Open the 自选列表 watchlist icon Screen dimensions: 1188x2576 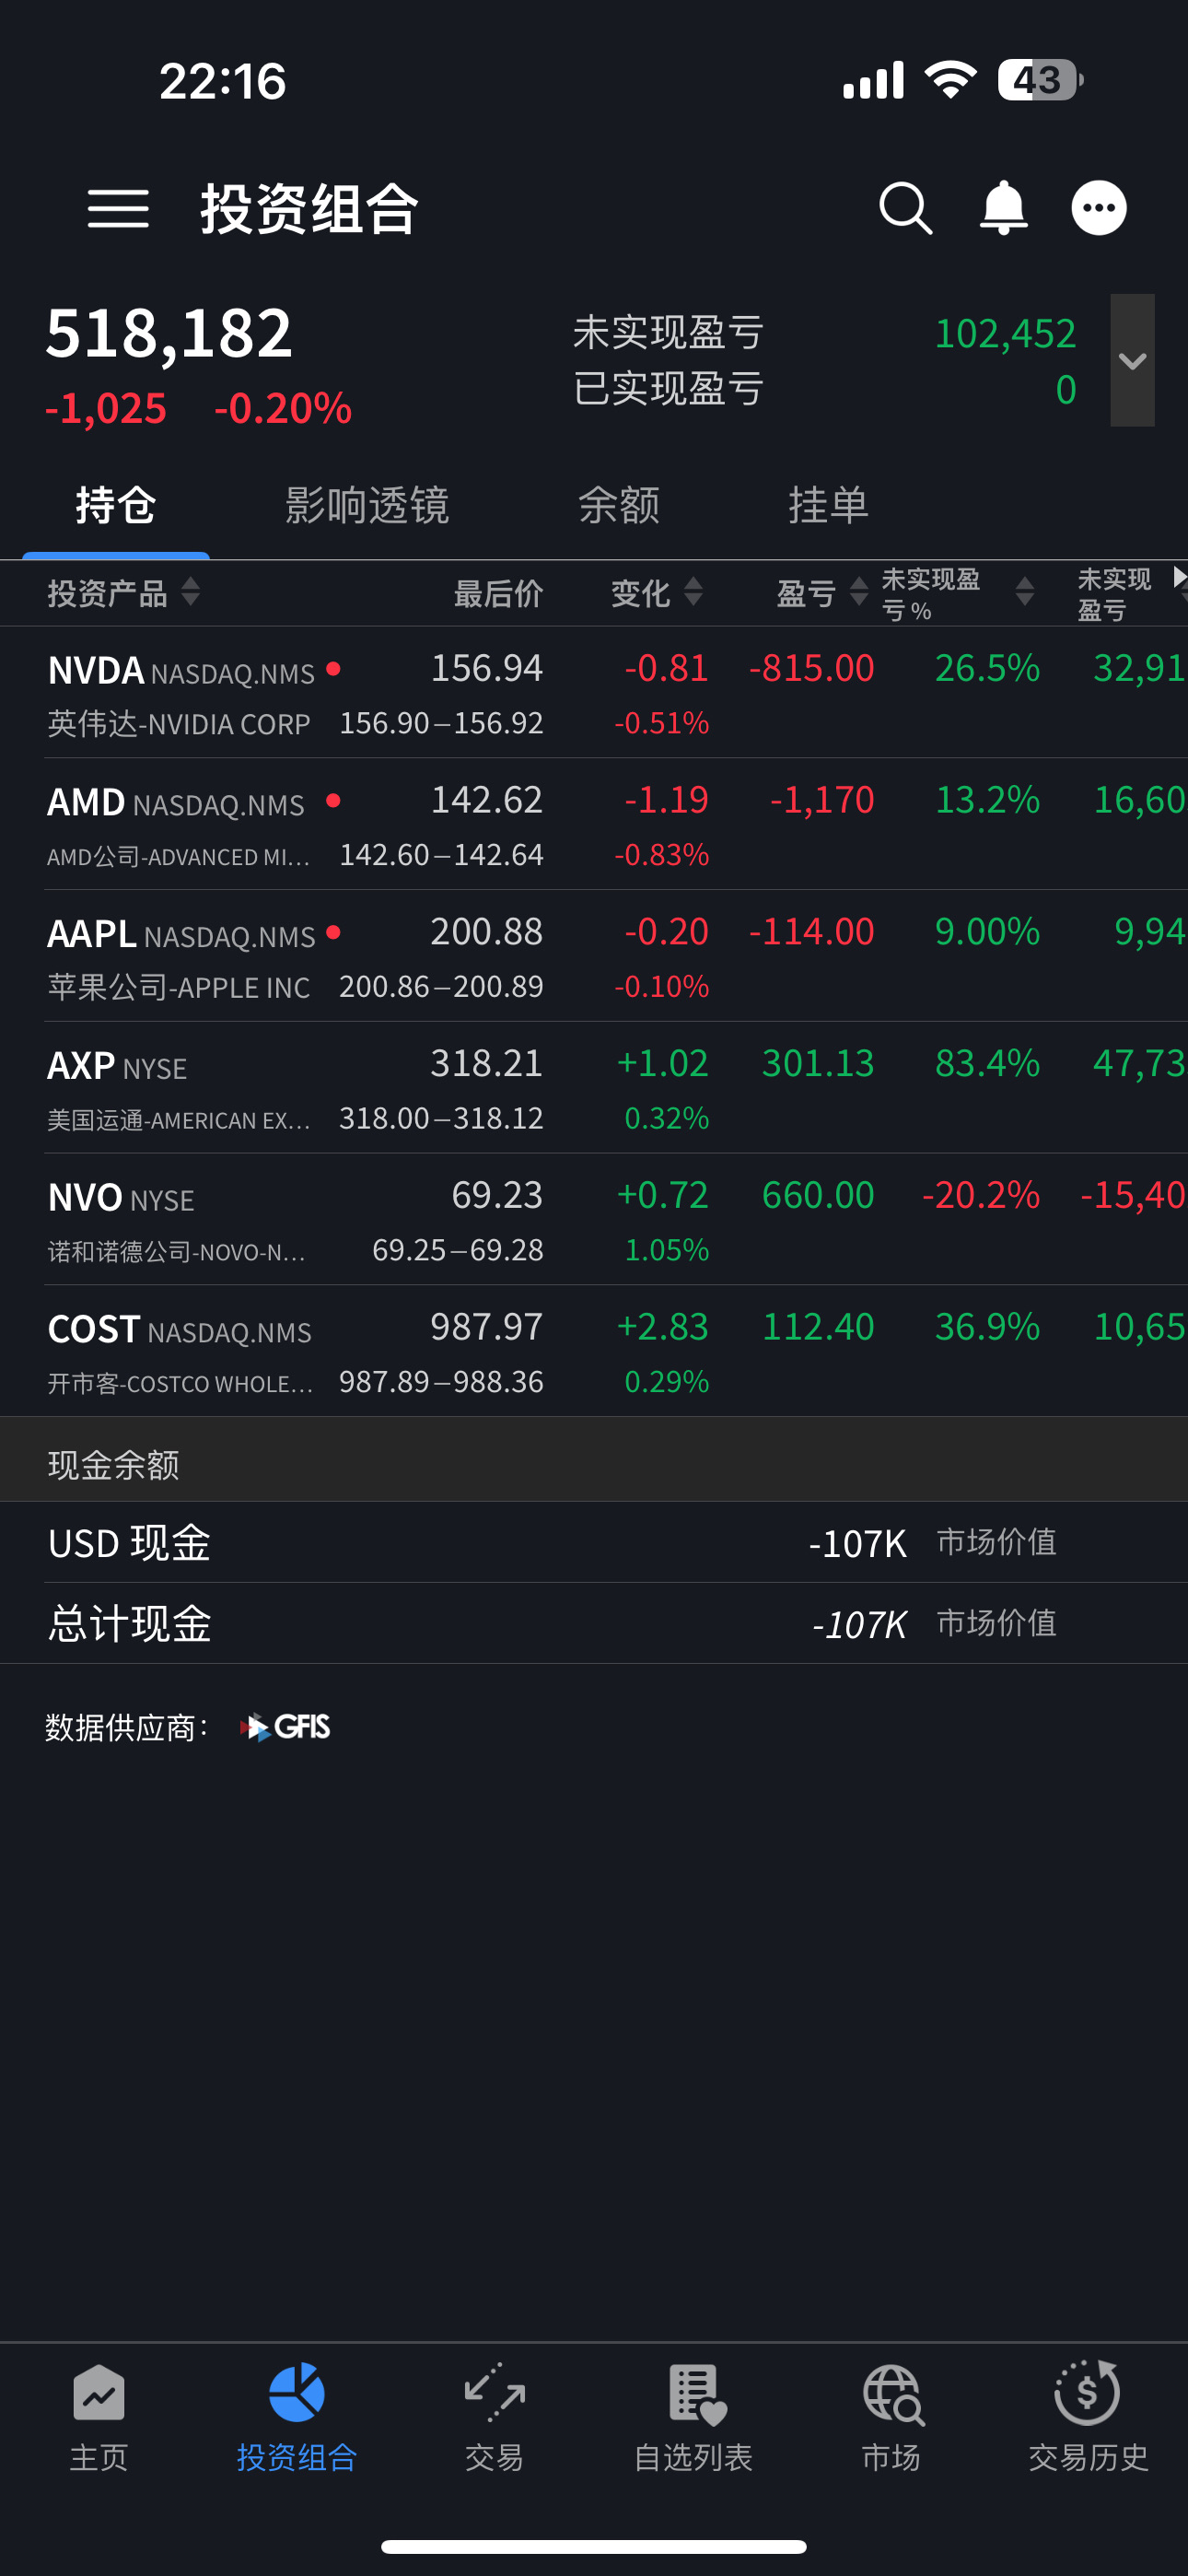695,2394
